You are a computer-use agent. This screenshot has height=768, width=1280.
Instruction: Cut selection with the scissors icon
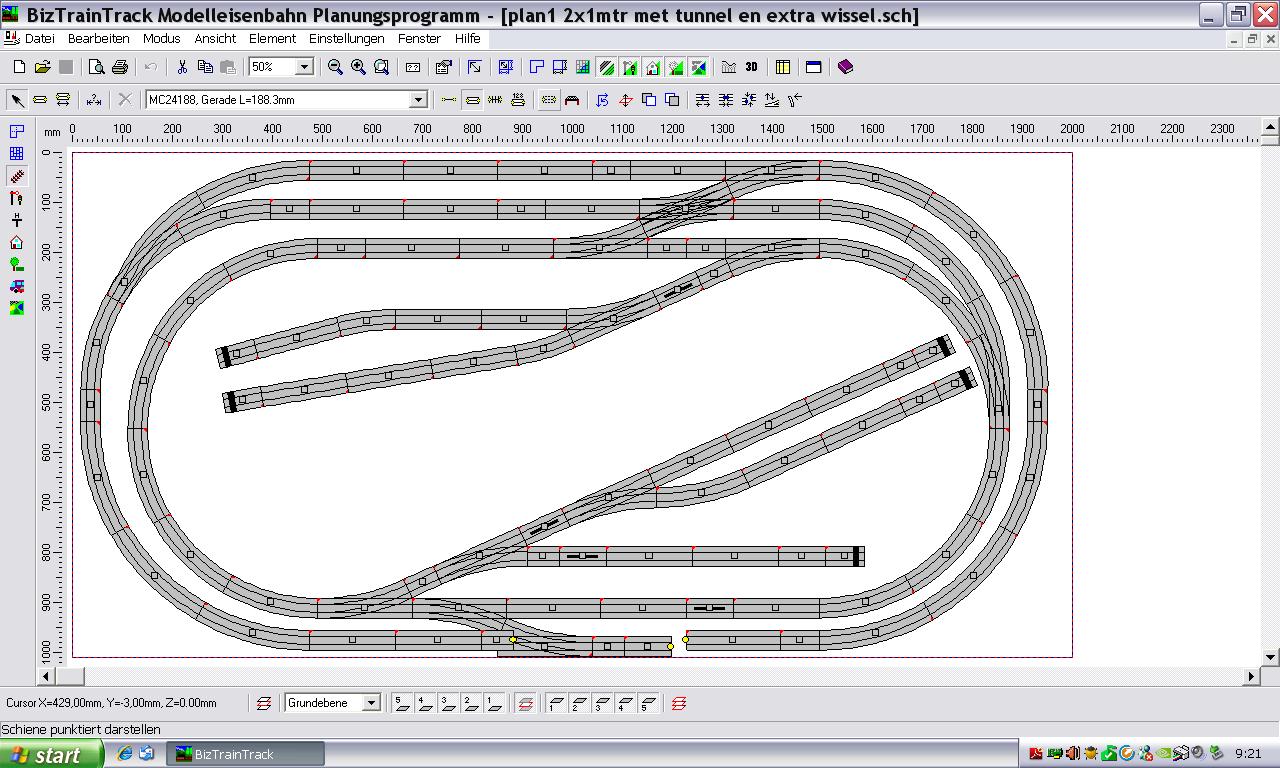click(182, 67)
